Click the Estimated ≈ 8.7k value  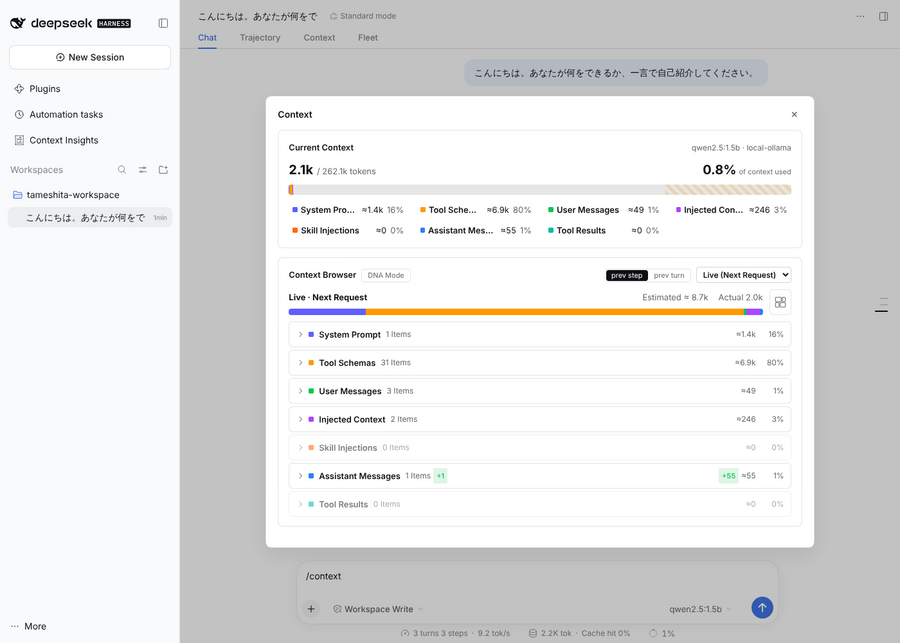(x=675, y=297)
